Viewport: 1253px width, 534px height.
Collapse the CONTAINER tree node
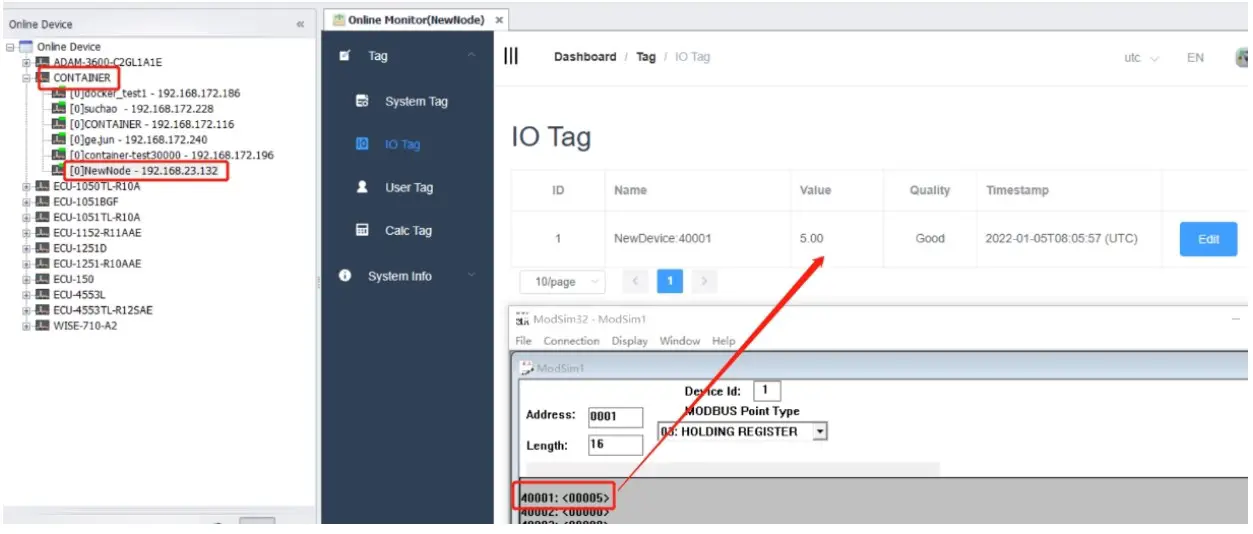[26, 77]
